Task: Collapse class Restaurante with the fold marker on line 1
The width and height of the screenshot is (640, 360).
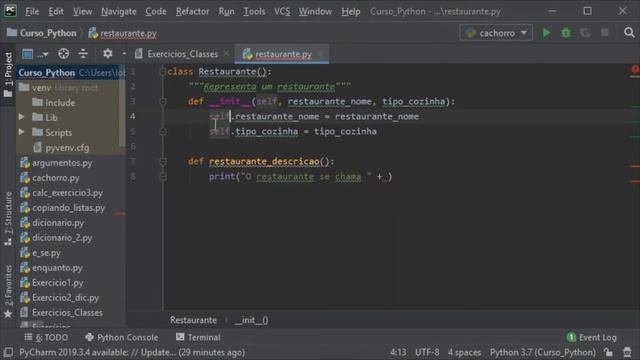Action: [x=162, y=72]
